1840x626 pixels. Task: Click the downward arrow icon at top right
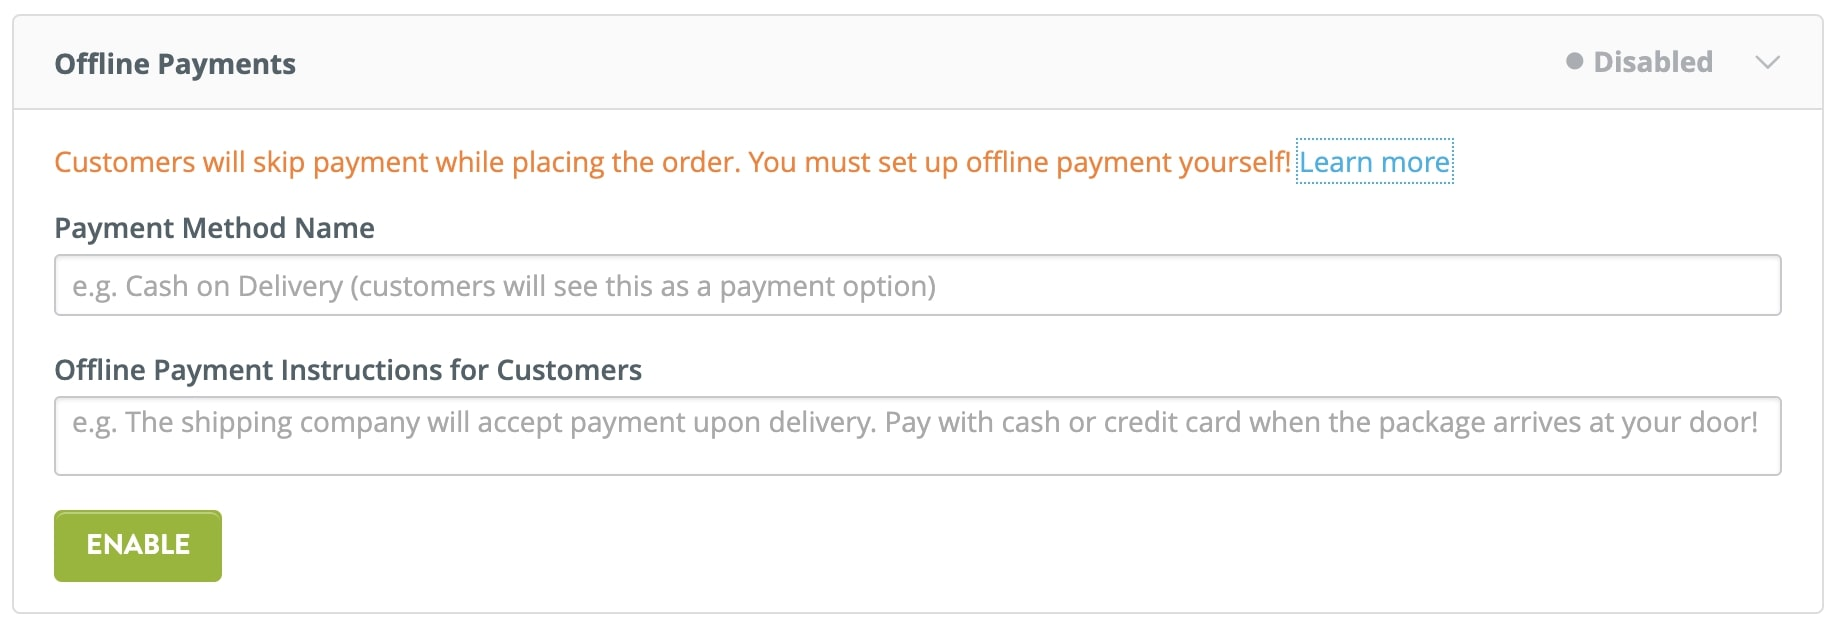(x=1768, y=61)
